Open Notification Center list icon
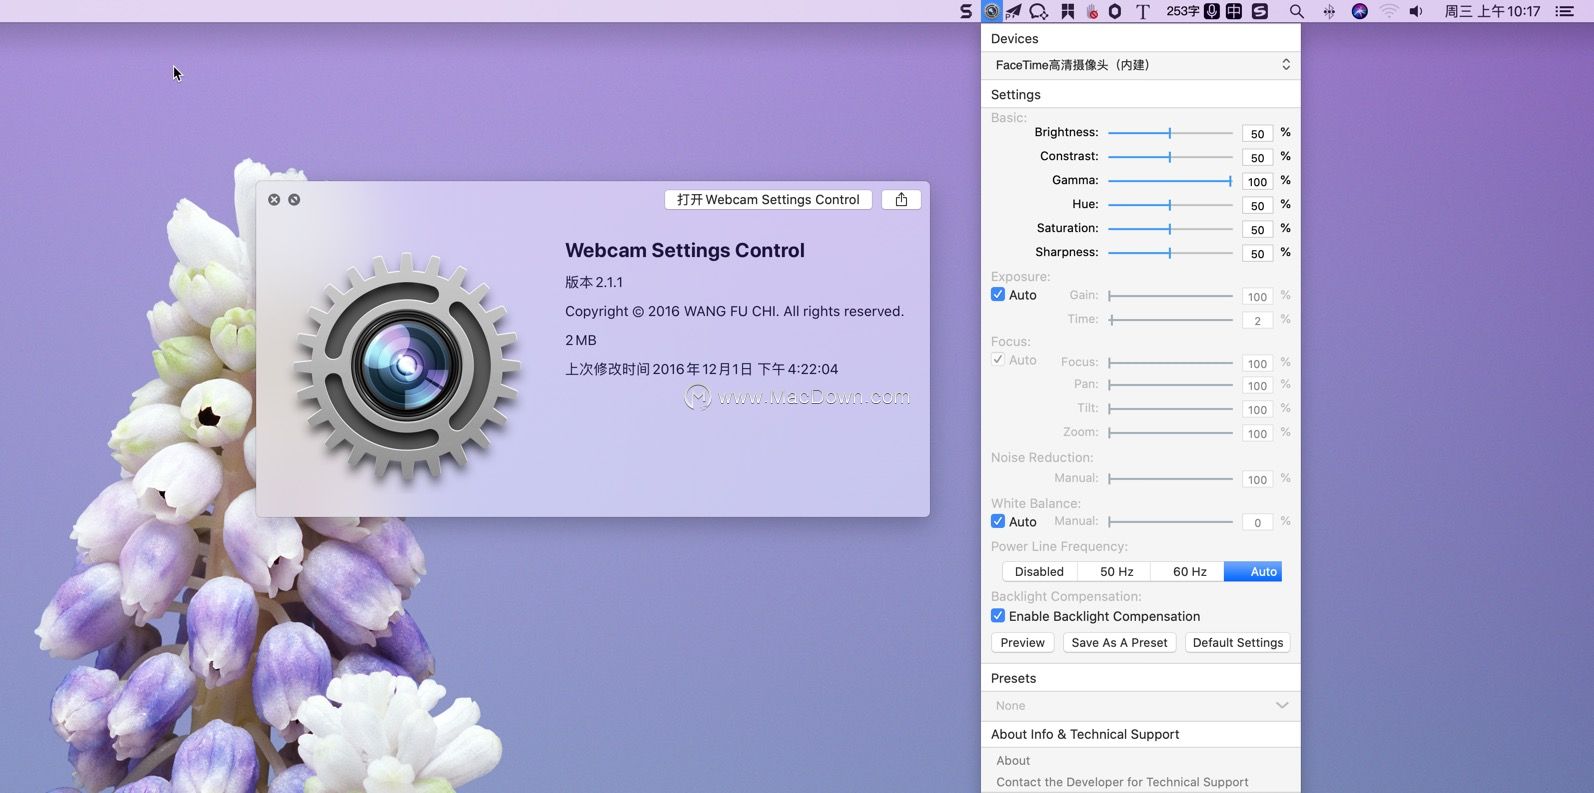 tap(1565, 11)
